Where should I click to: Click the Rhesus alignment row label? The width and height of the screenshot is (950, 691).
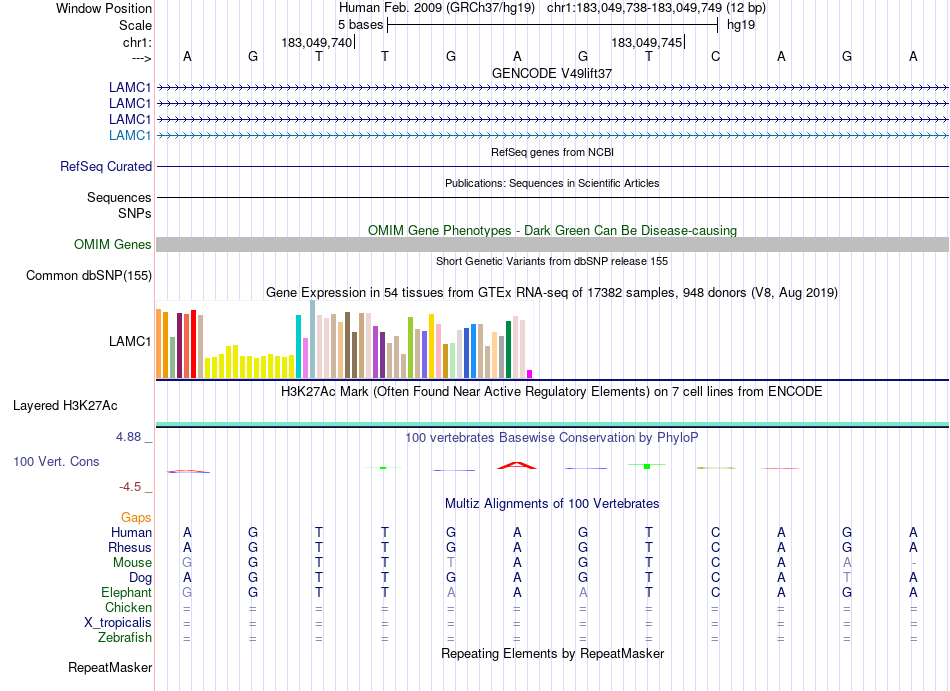point(130,547)
